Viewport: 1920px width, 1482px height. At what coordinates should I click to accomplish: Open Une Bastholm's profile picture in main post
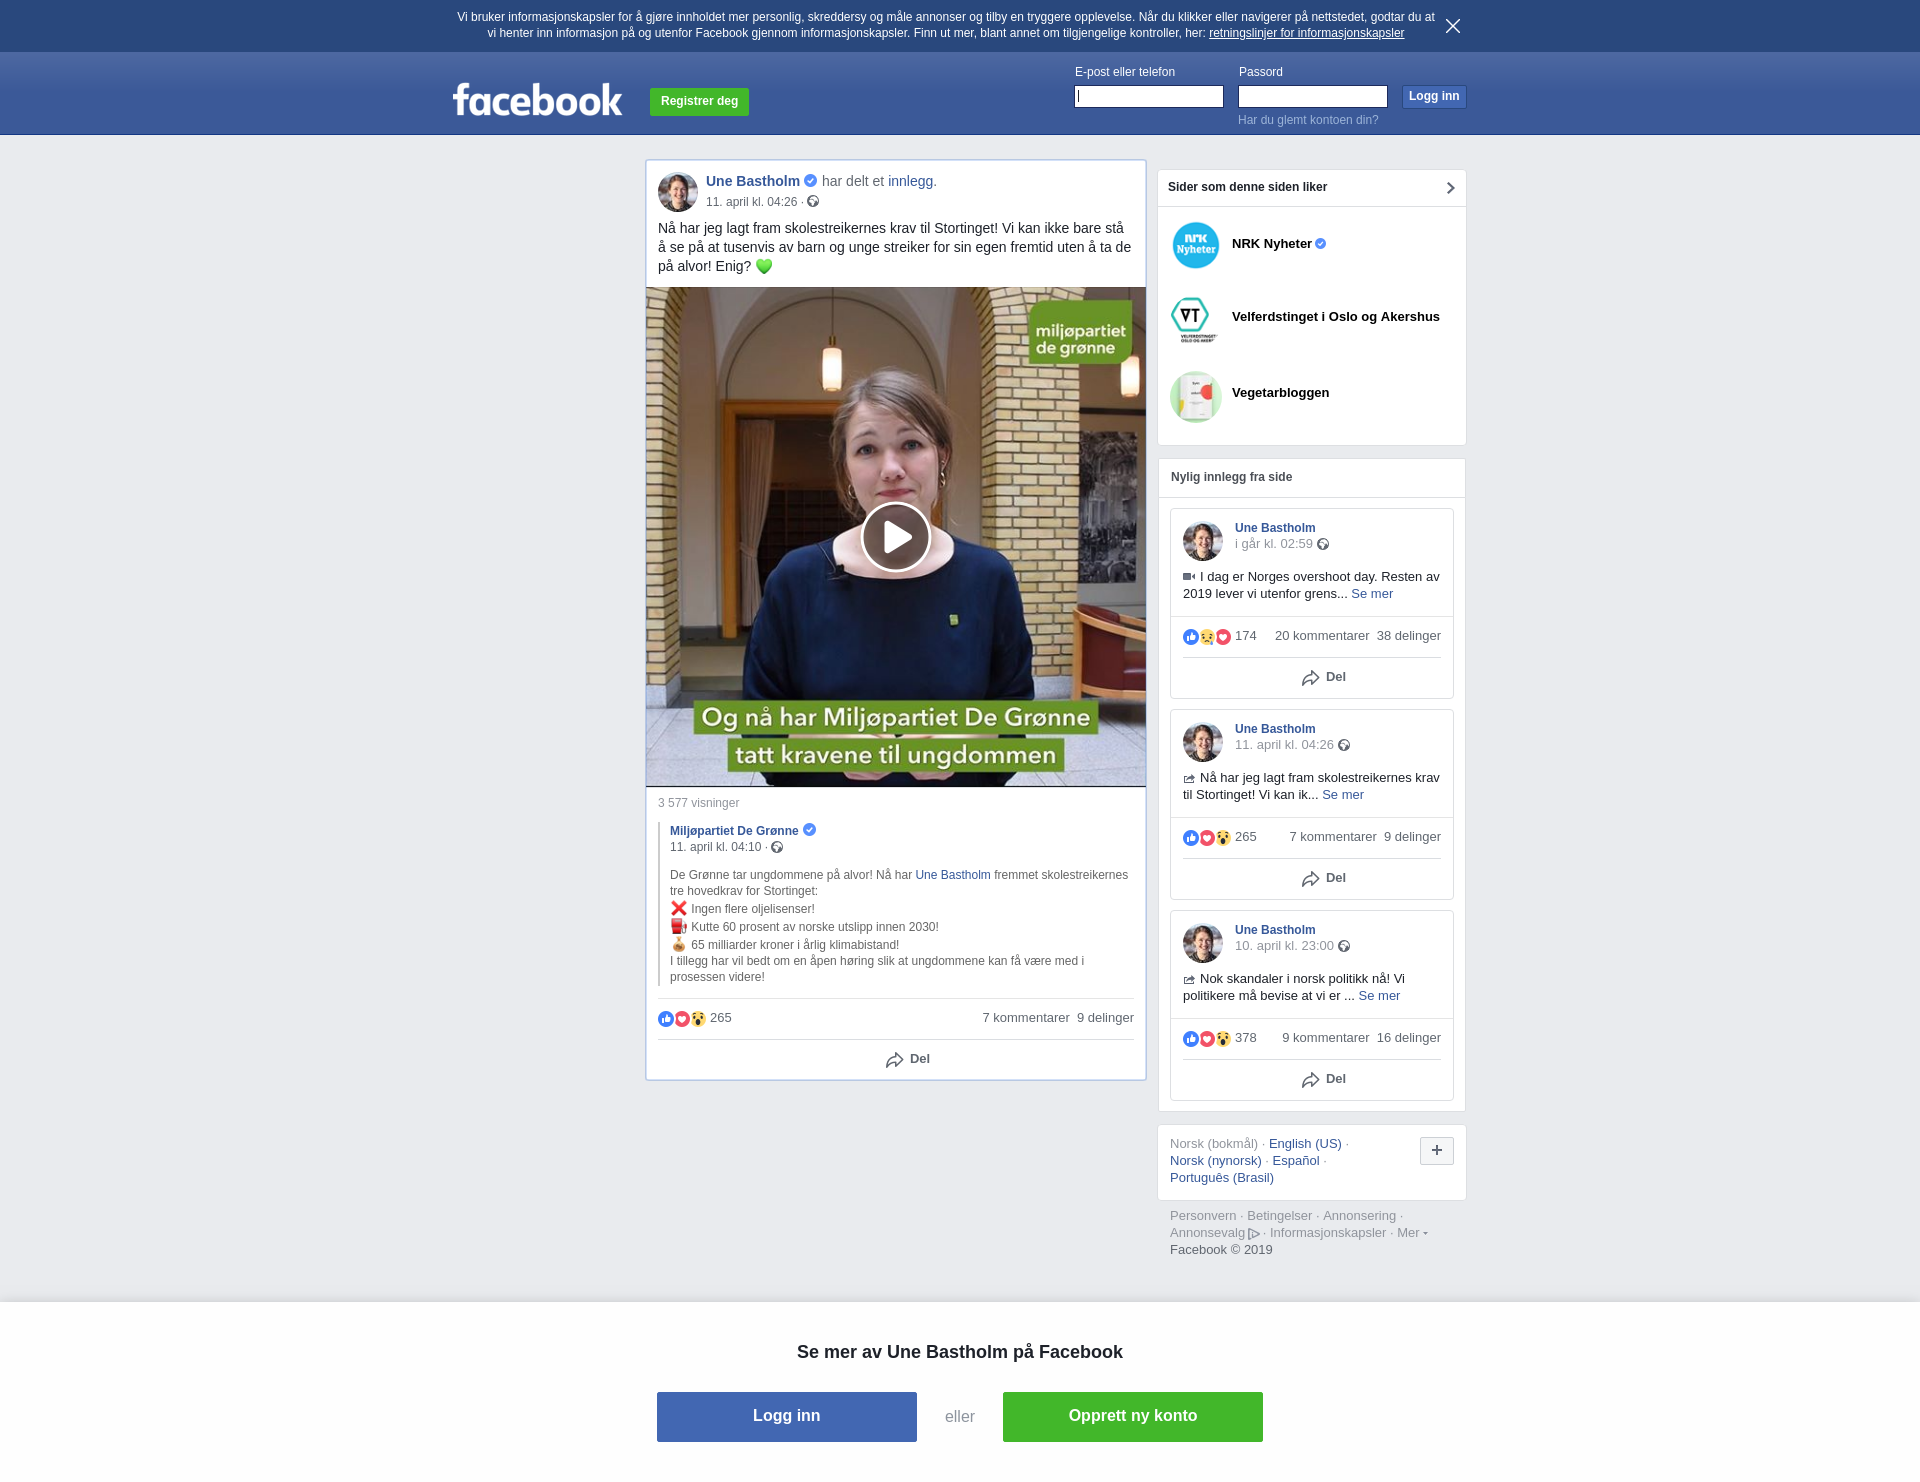coord(678,192)
